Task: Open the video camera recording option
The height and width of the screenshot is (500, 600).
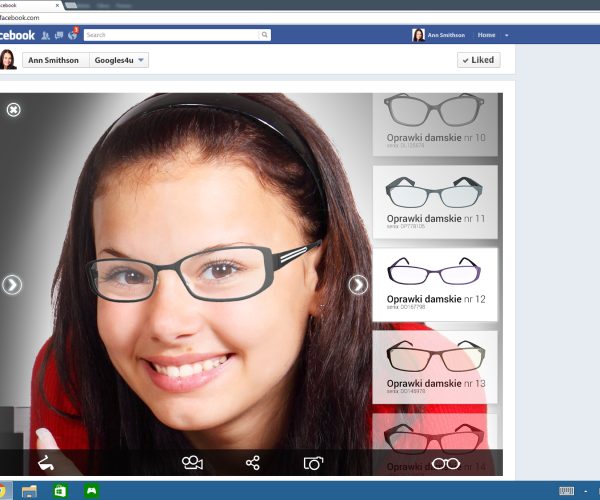Action: point(192,463)
